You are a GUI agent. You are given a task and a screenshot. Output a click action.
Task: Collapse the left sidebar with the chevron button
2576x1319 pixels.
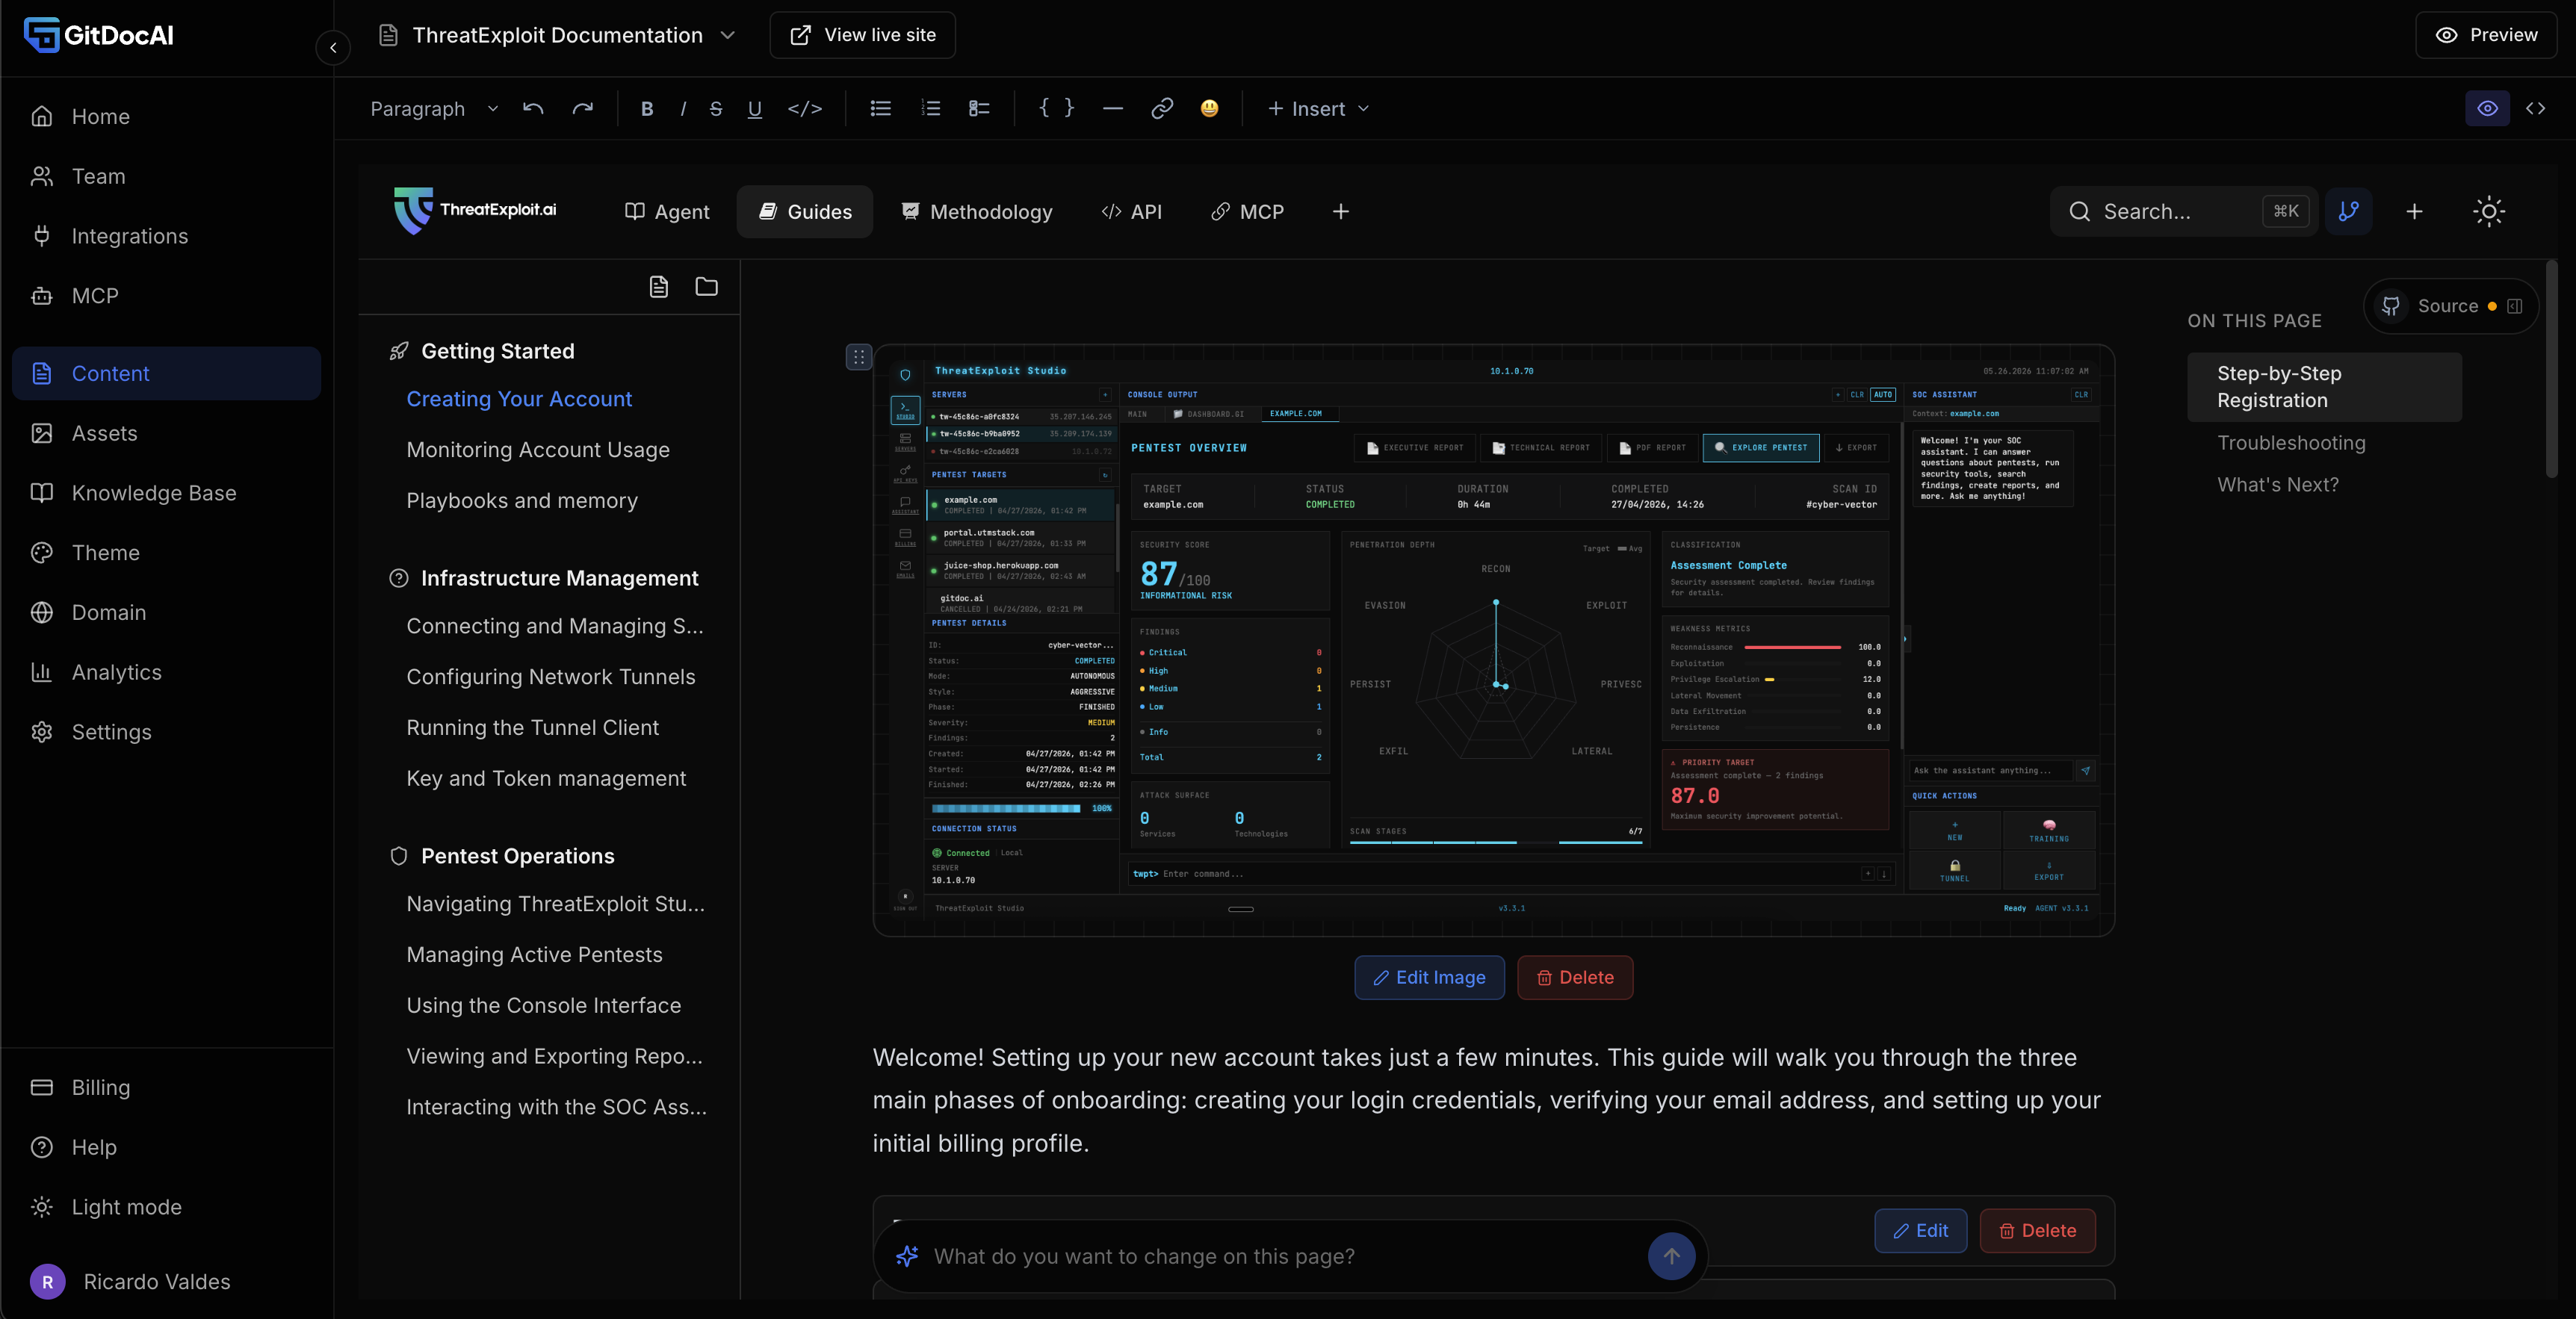pos(333,47)
